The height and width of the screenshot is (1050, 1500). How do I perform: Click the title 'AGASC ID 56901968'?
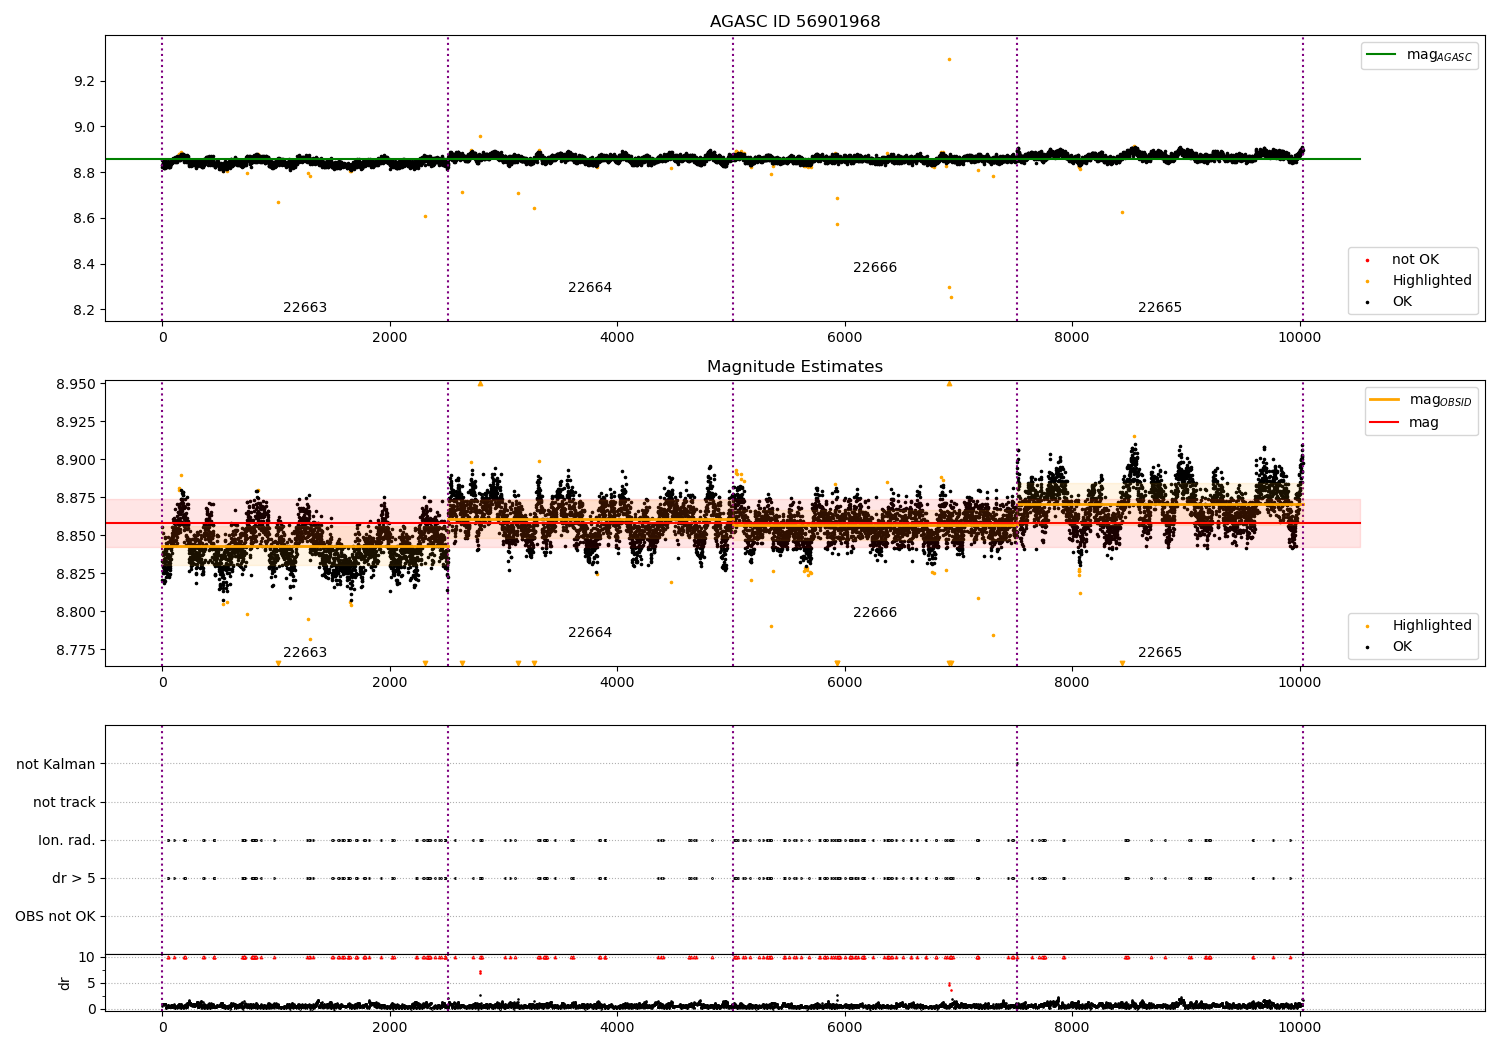point(795,22)
